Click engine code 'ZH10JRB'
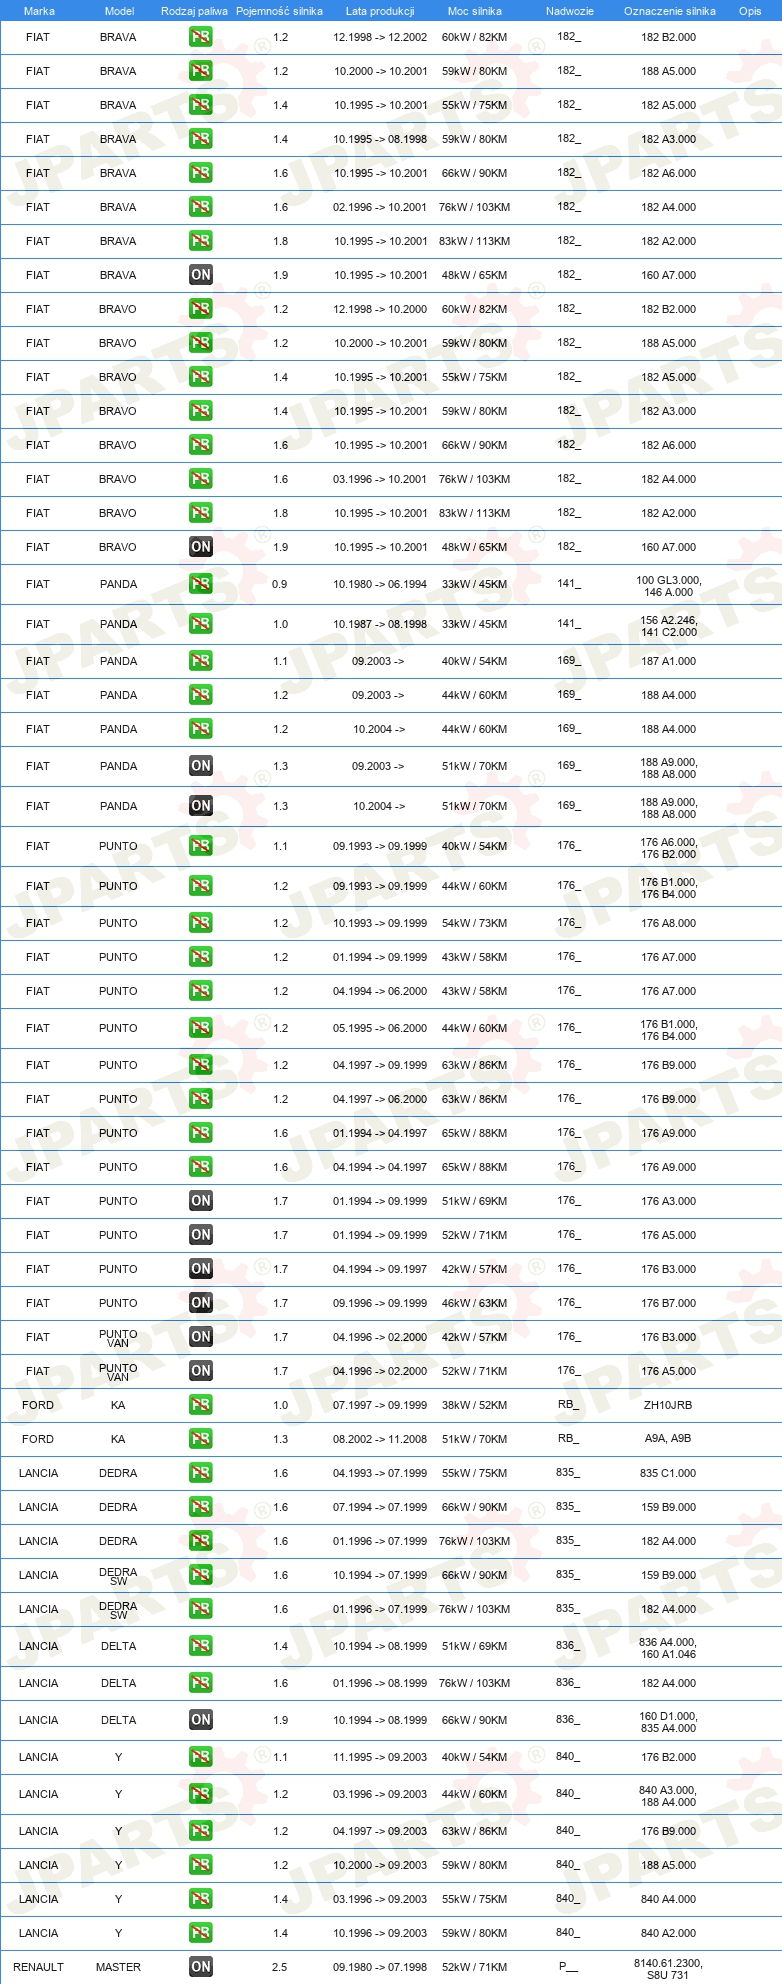 (x=668, y=1405)
